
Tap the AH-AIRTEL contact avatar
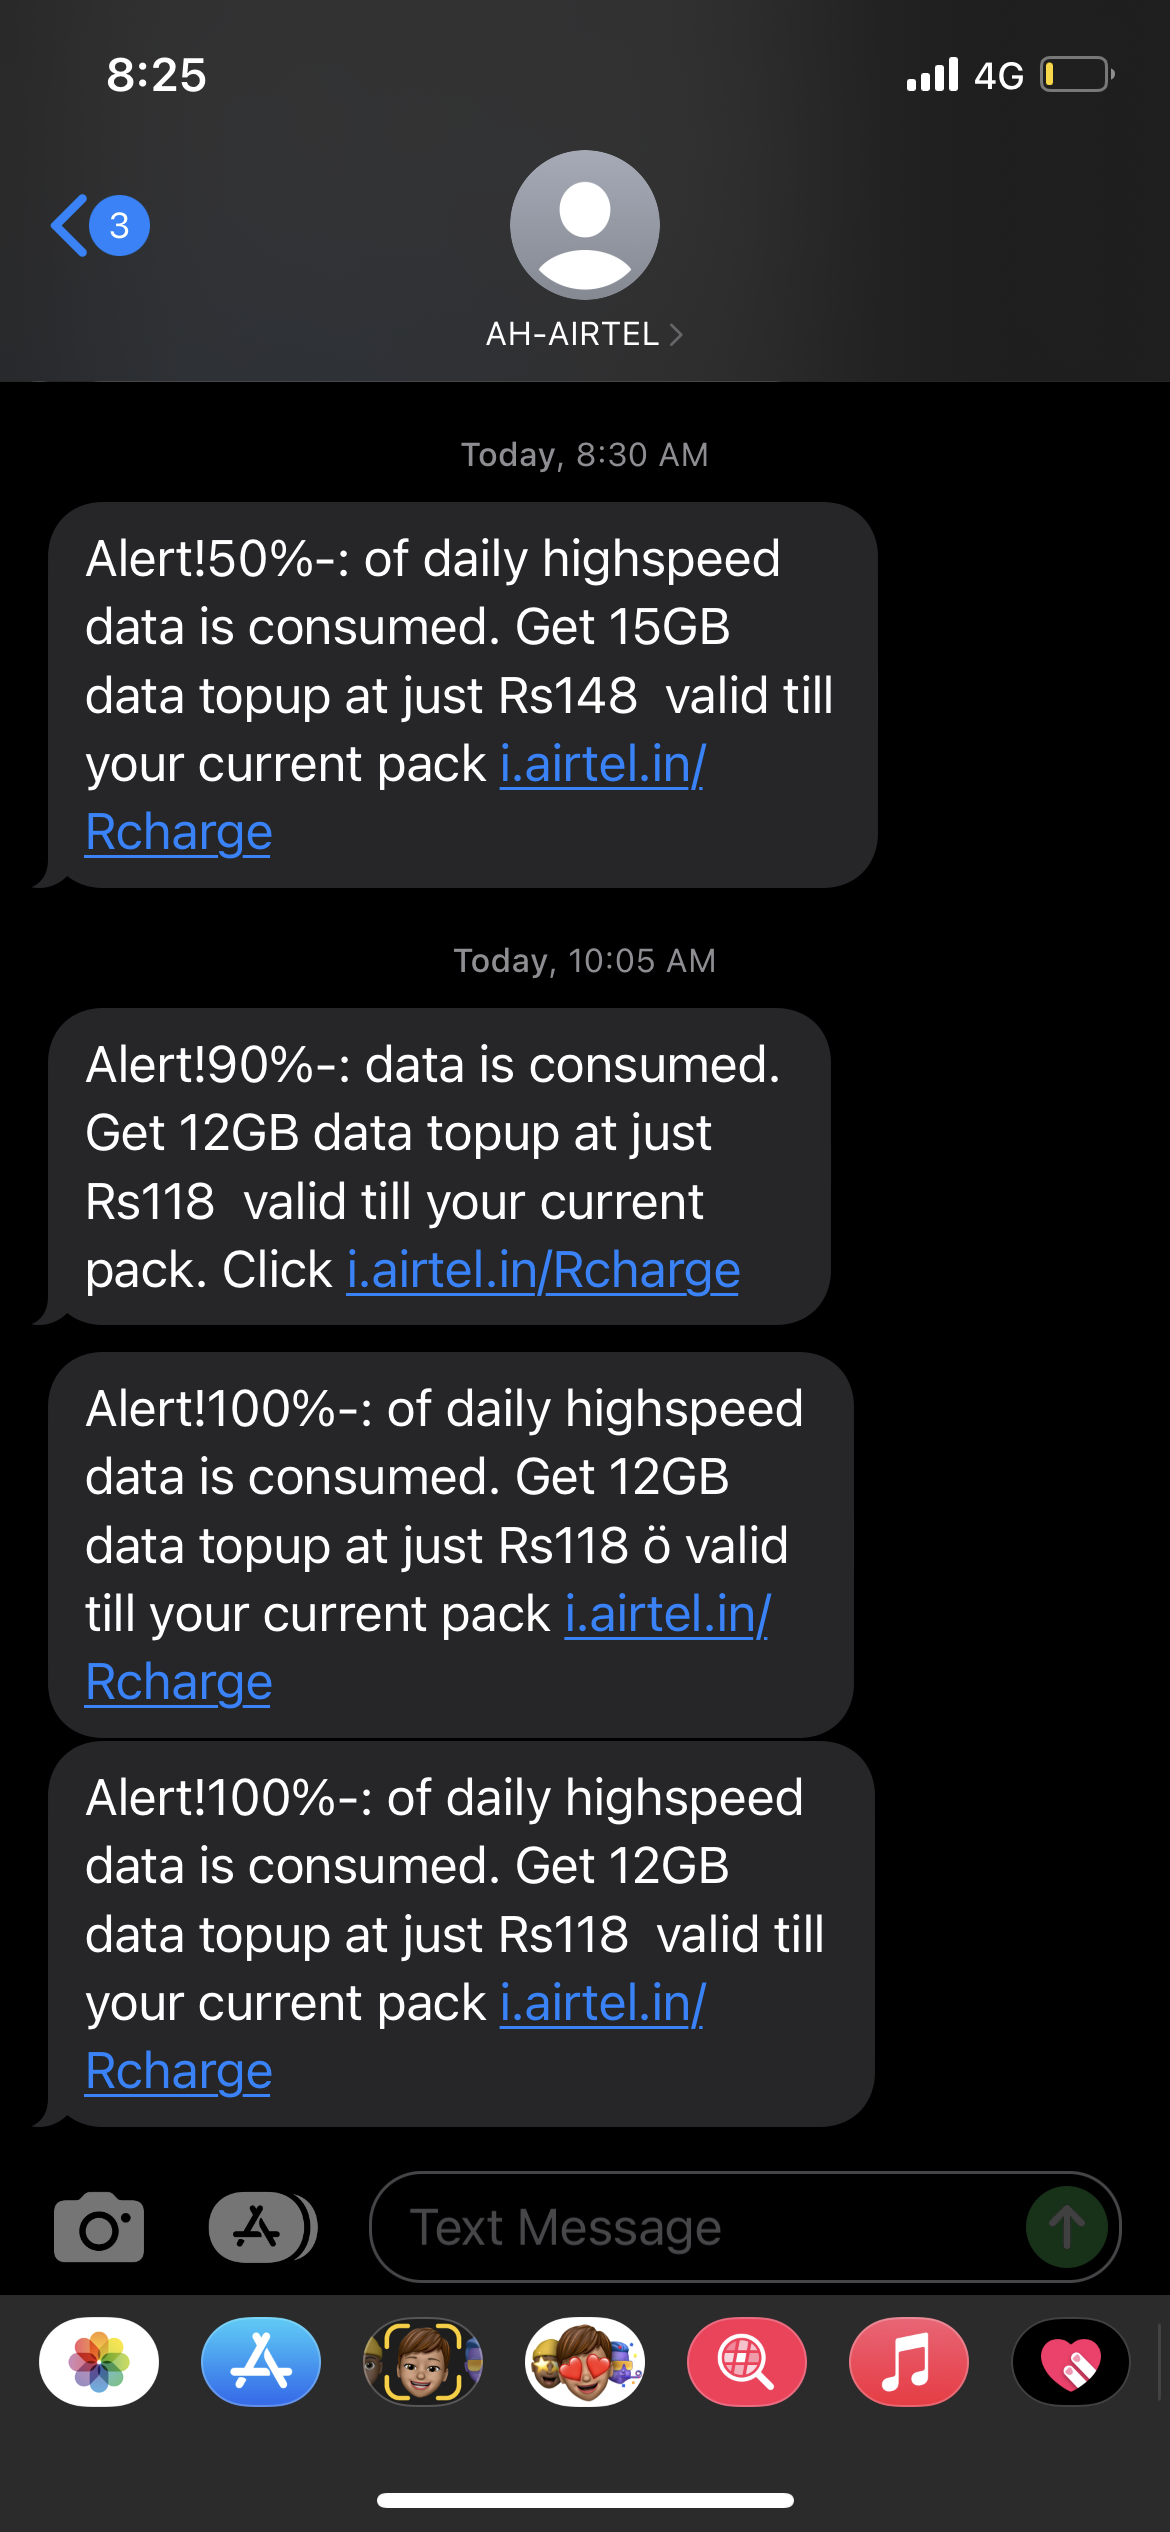click(x=585, y=225)
